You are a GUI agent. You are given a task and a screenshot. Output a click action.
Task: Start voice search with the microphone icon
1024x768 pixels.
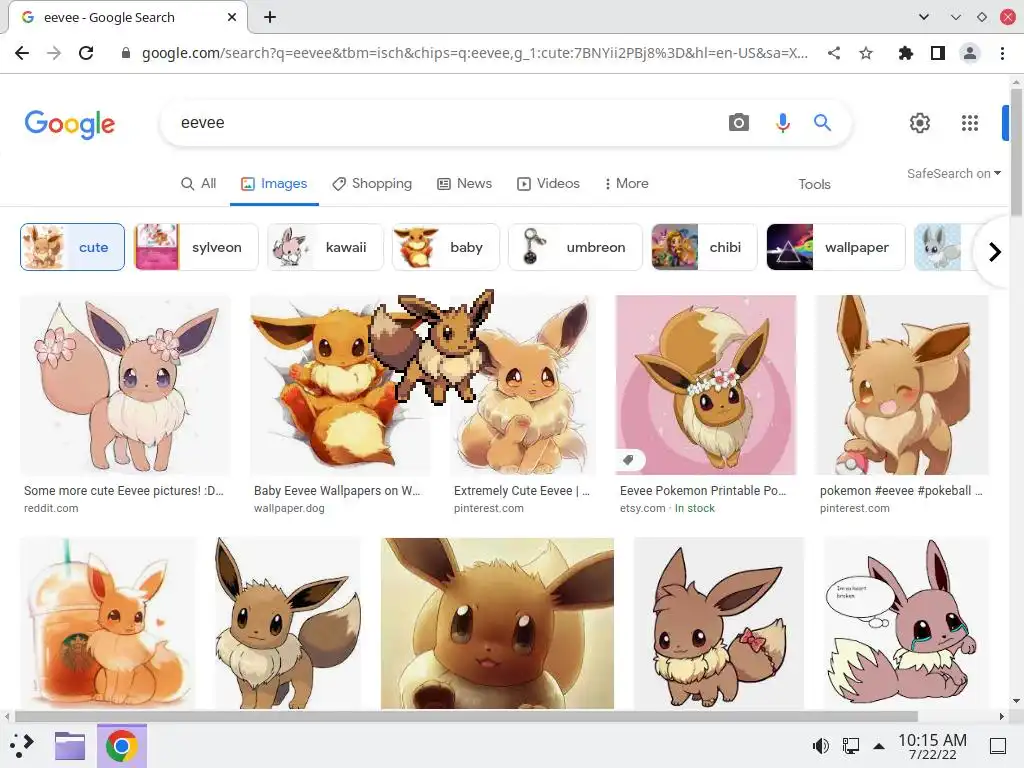[782, 123]
